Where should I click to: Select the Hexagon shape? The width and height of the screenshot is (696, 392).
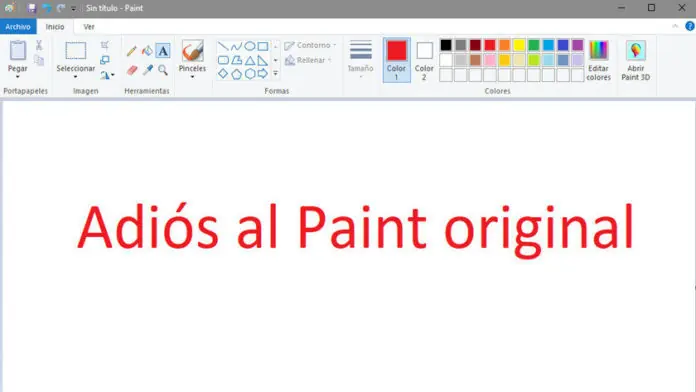[x=250, y=74]
